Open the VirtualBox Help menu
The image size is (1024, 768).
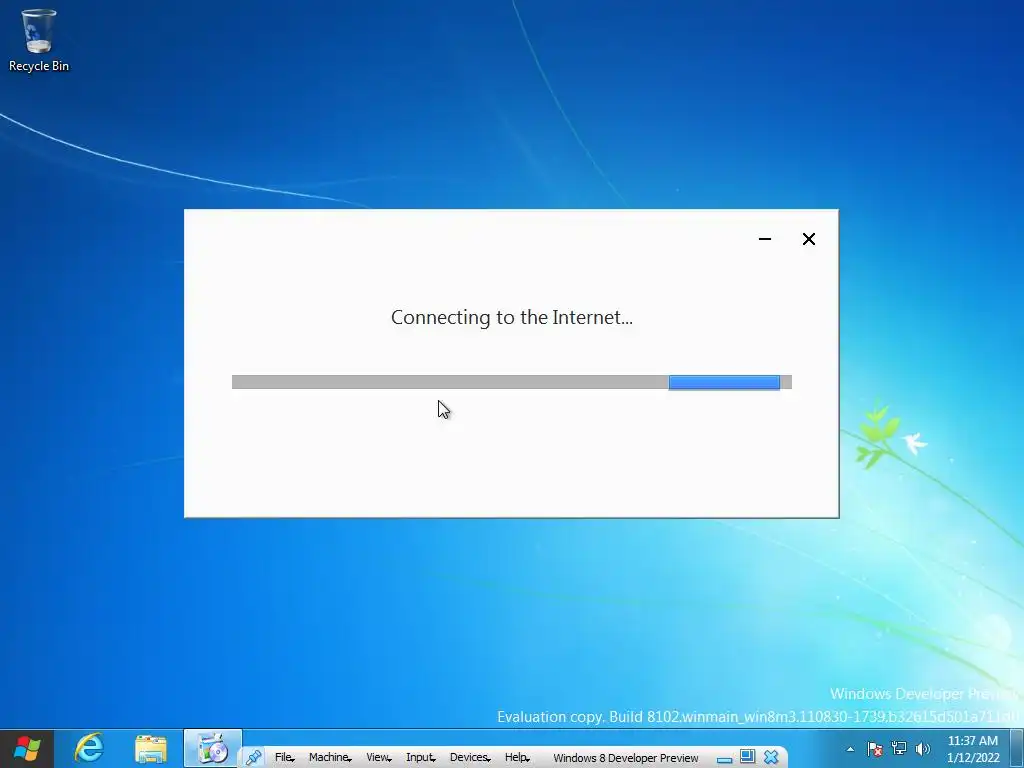click(x=517, y=758)
